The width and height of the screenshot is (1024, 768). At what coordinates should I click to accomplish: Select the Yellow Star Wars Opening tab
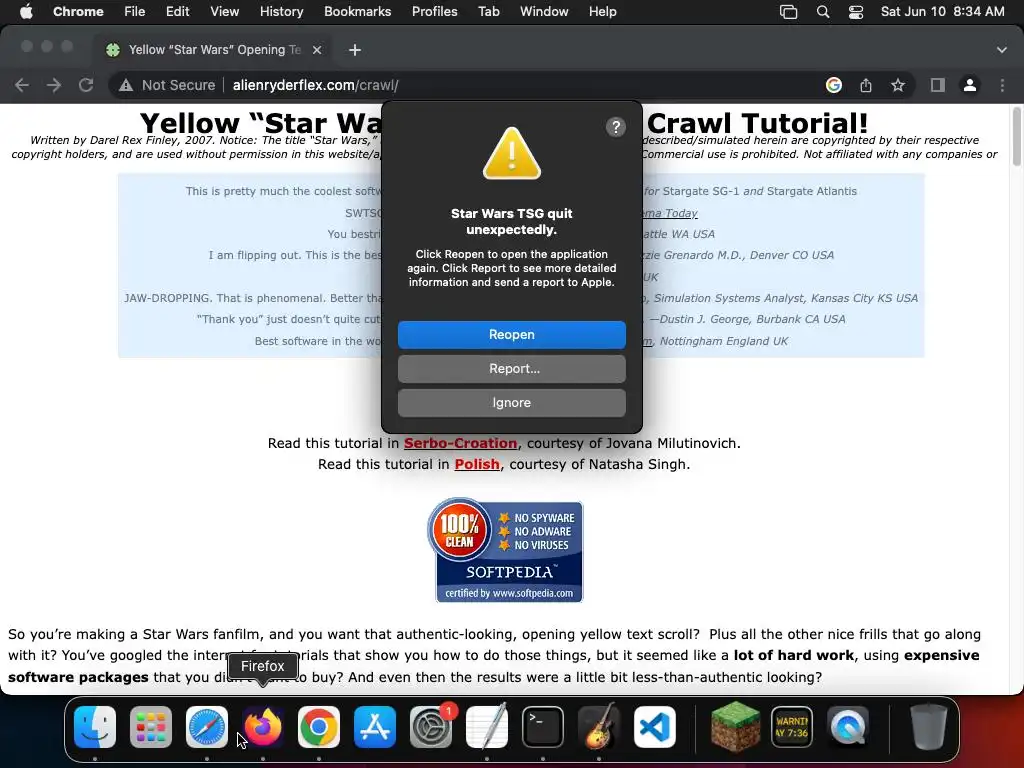click(x=214, y=50)
